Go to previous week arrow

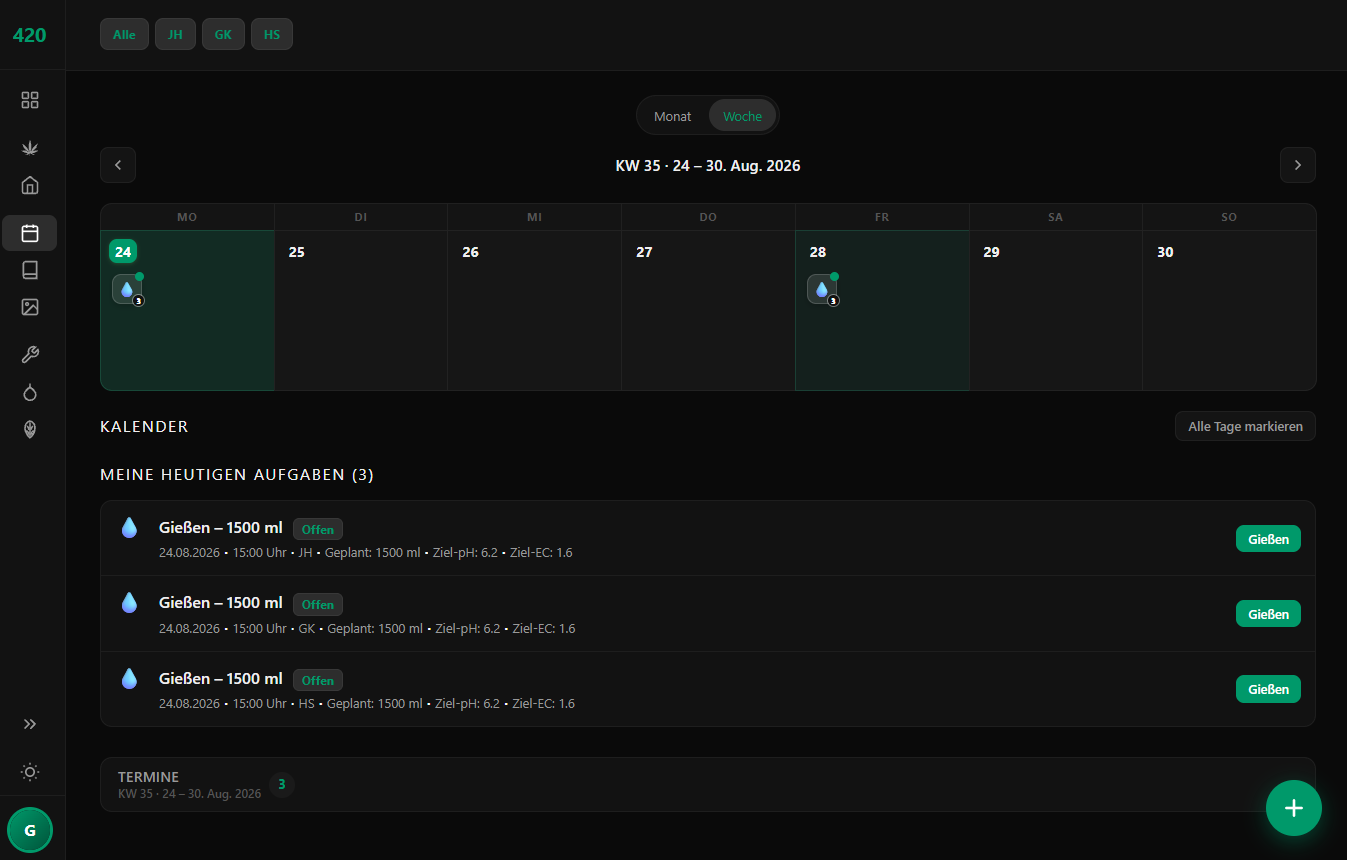(118, 165)
